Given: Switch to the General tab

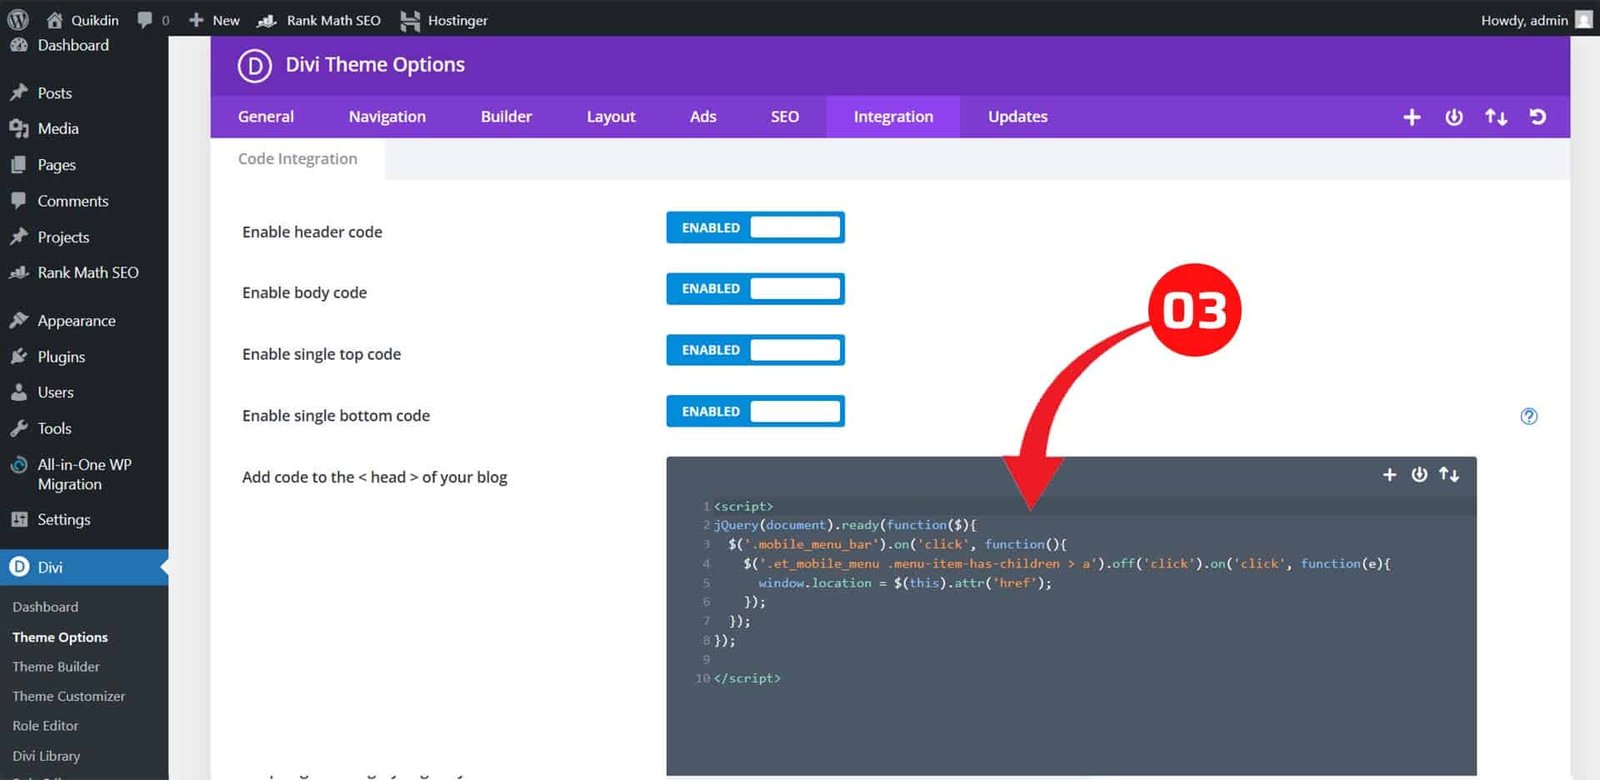Looking at the screenshot, I should pos(266,117).
